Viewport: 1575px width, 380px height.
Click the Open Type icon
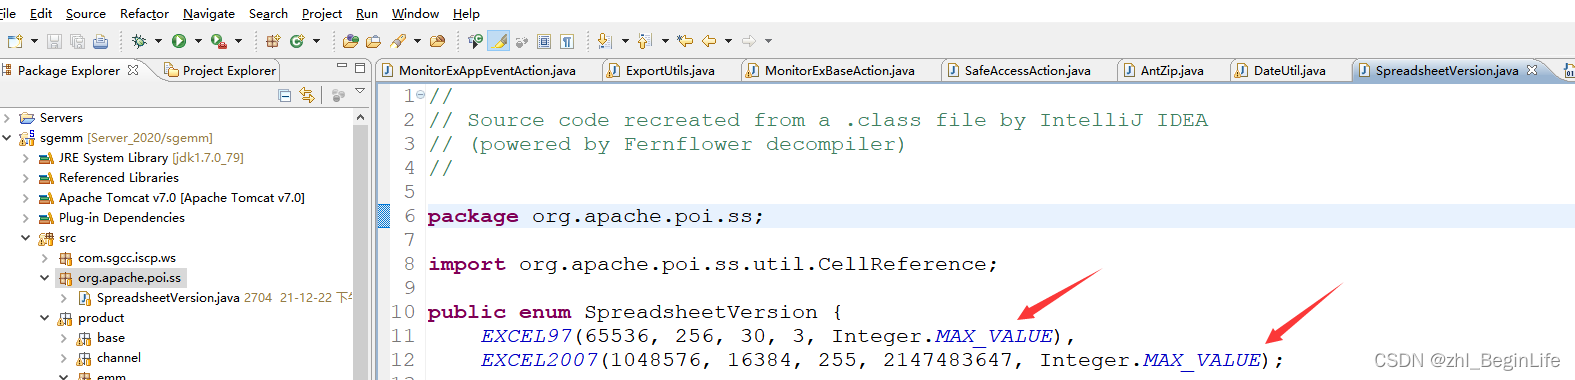pos(350,41)
